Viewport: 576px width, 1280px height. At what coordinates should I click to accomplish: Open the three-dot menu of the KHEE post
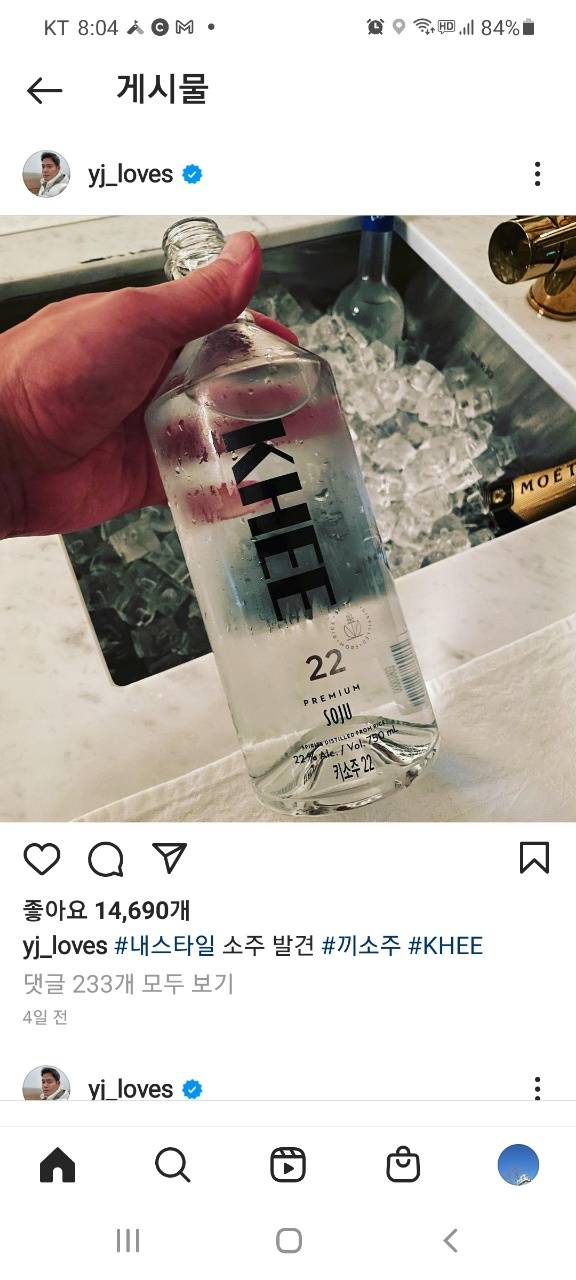[x=538, y=174]
